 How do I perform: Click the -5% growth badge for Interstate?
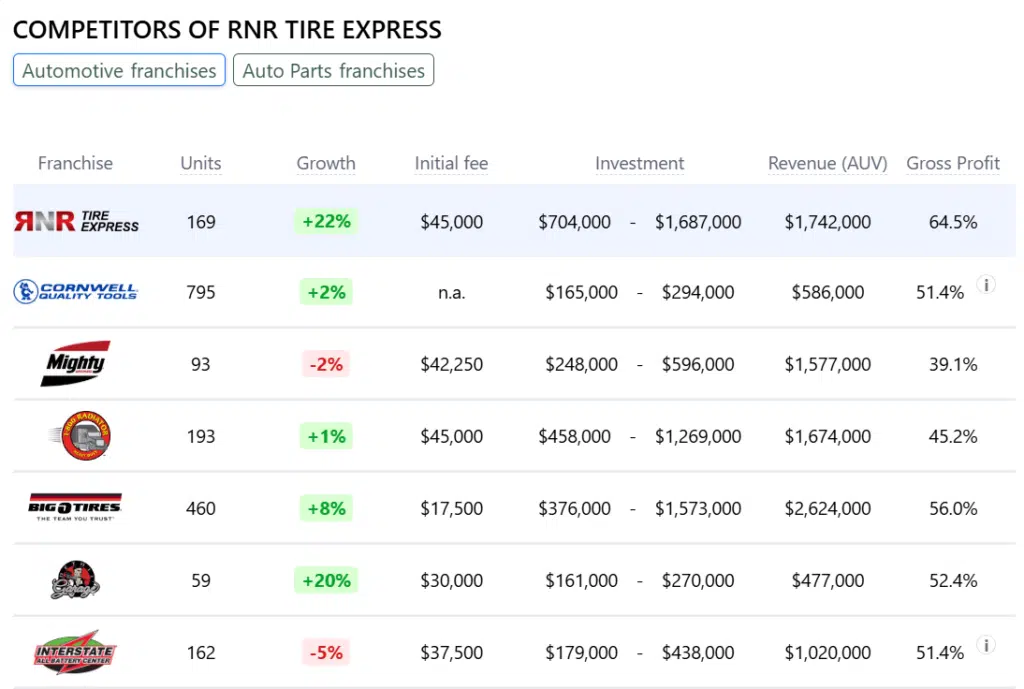tap(326, 653)
